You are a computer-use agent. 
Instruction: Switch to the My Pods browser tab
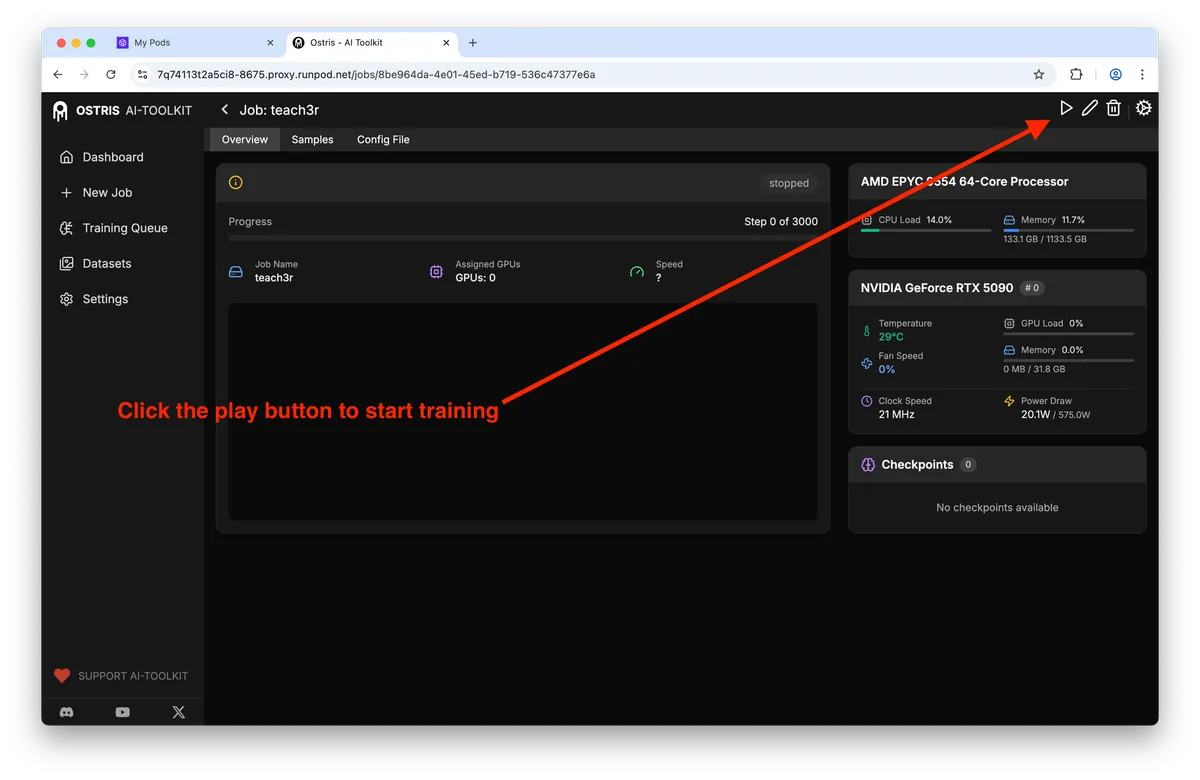195,43
